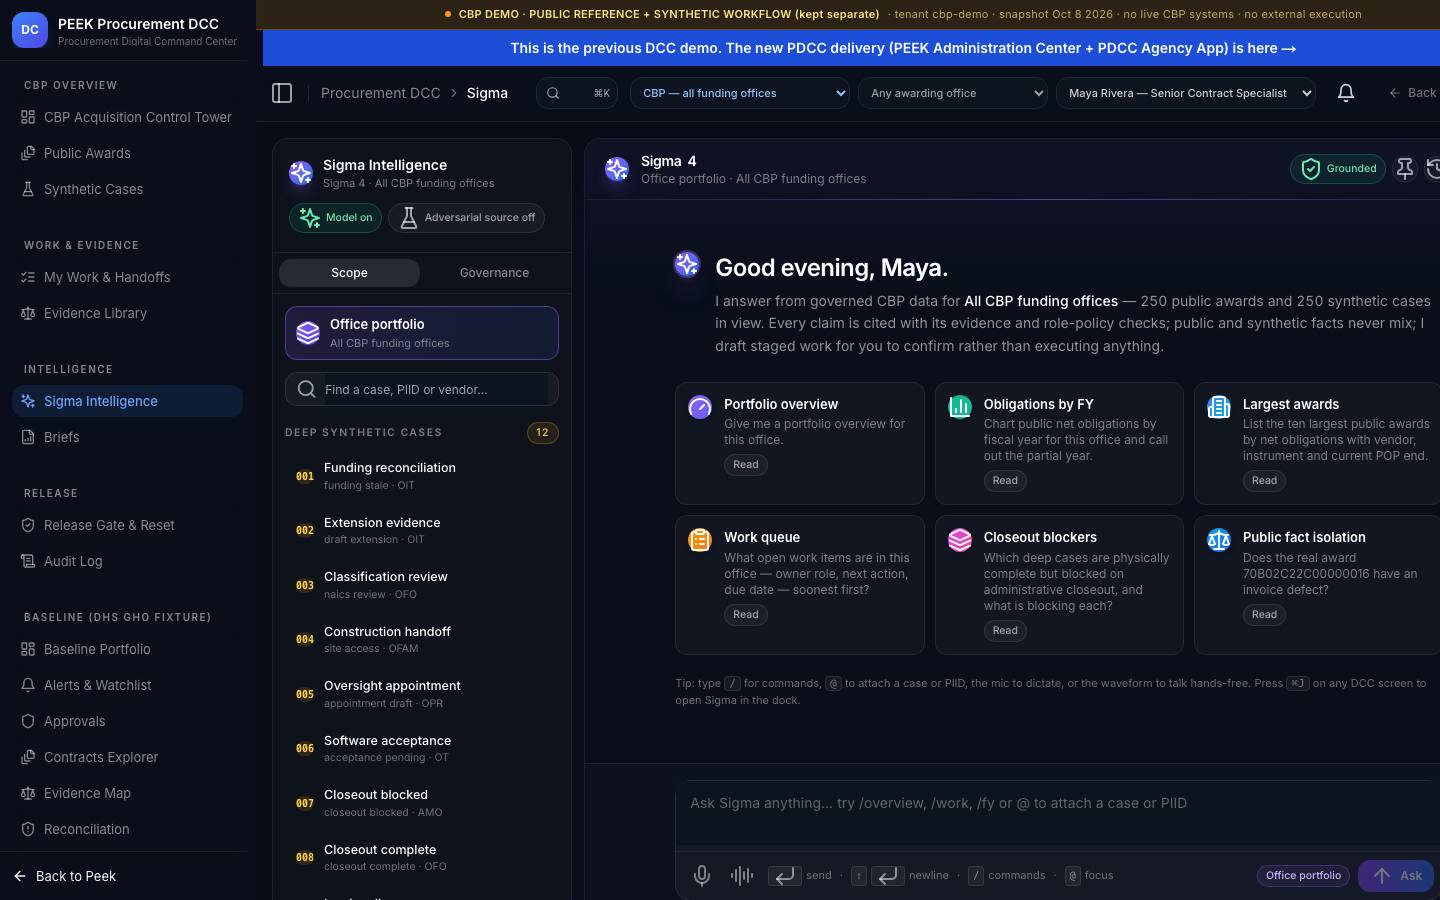Viewport: 1440px width, 900px height.
Task: Select case 001 Funding reconciliation
Action: pos(422,476)
